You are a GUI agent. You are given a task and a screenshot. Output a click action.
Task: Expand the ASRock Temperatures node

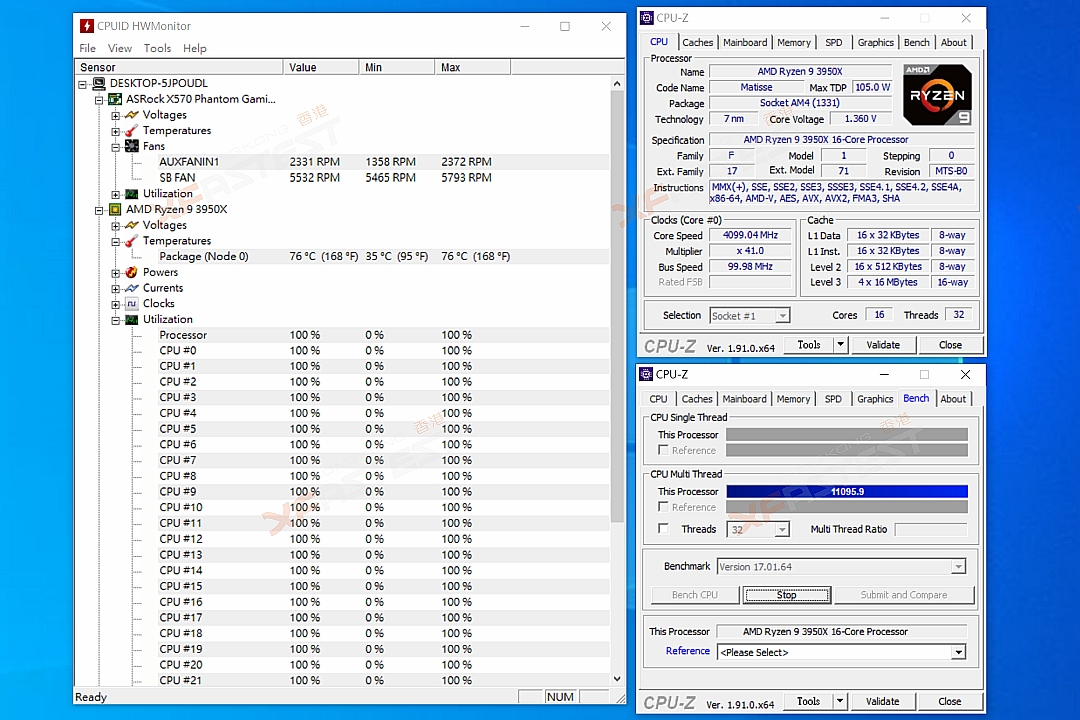pyautogui.click(x=116, y=132)
